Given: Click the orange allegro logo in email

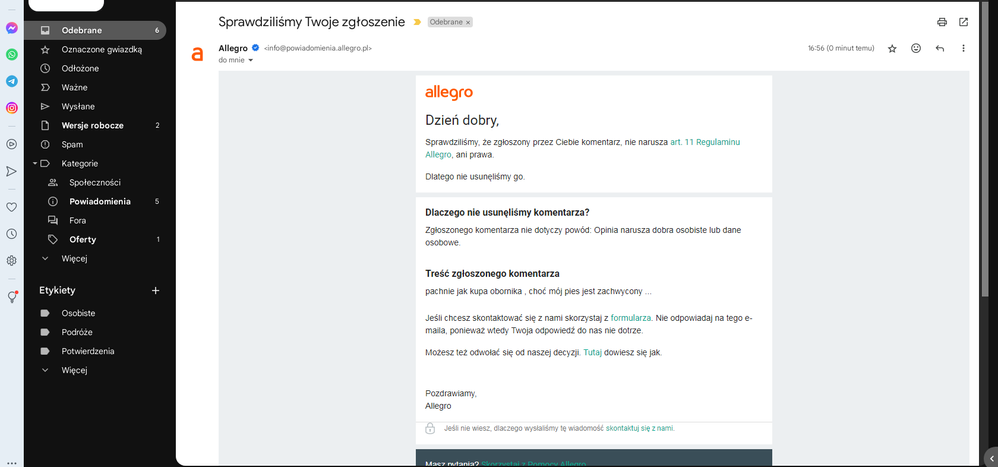Looking at the screenshot, I should pyautogui.click(x=449, y=94).
